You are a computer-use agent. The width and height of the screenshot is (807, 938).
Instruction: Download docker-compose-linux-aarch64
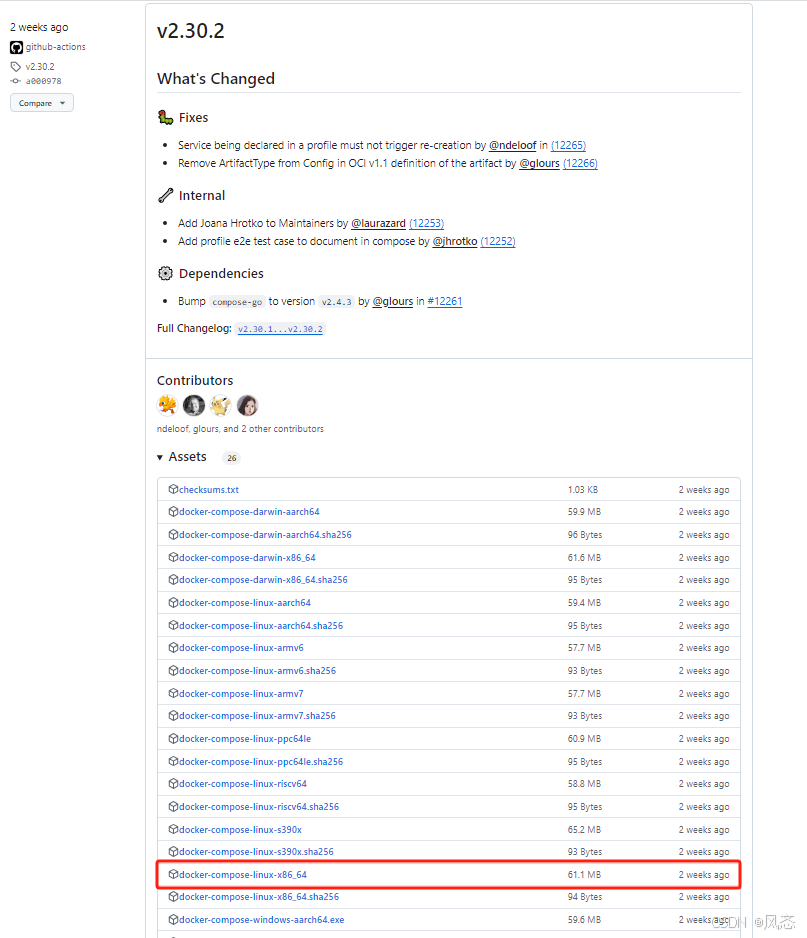(x=245, y=603)
